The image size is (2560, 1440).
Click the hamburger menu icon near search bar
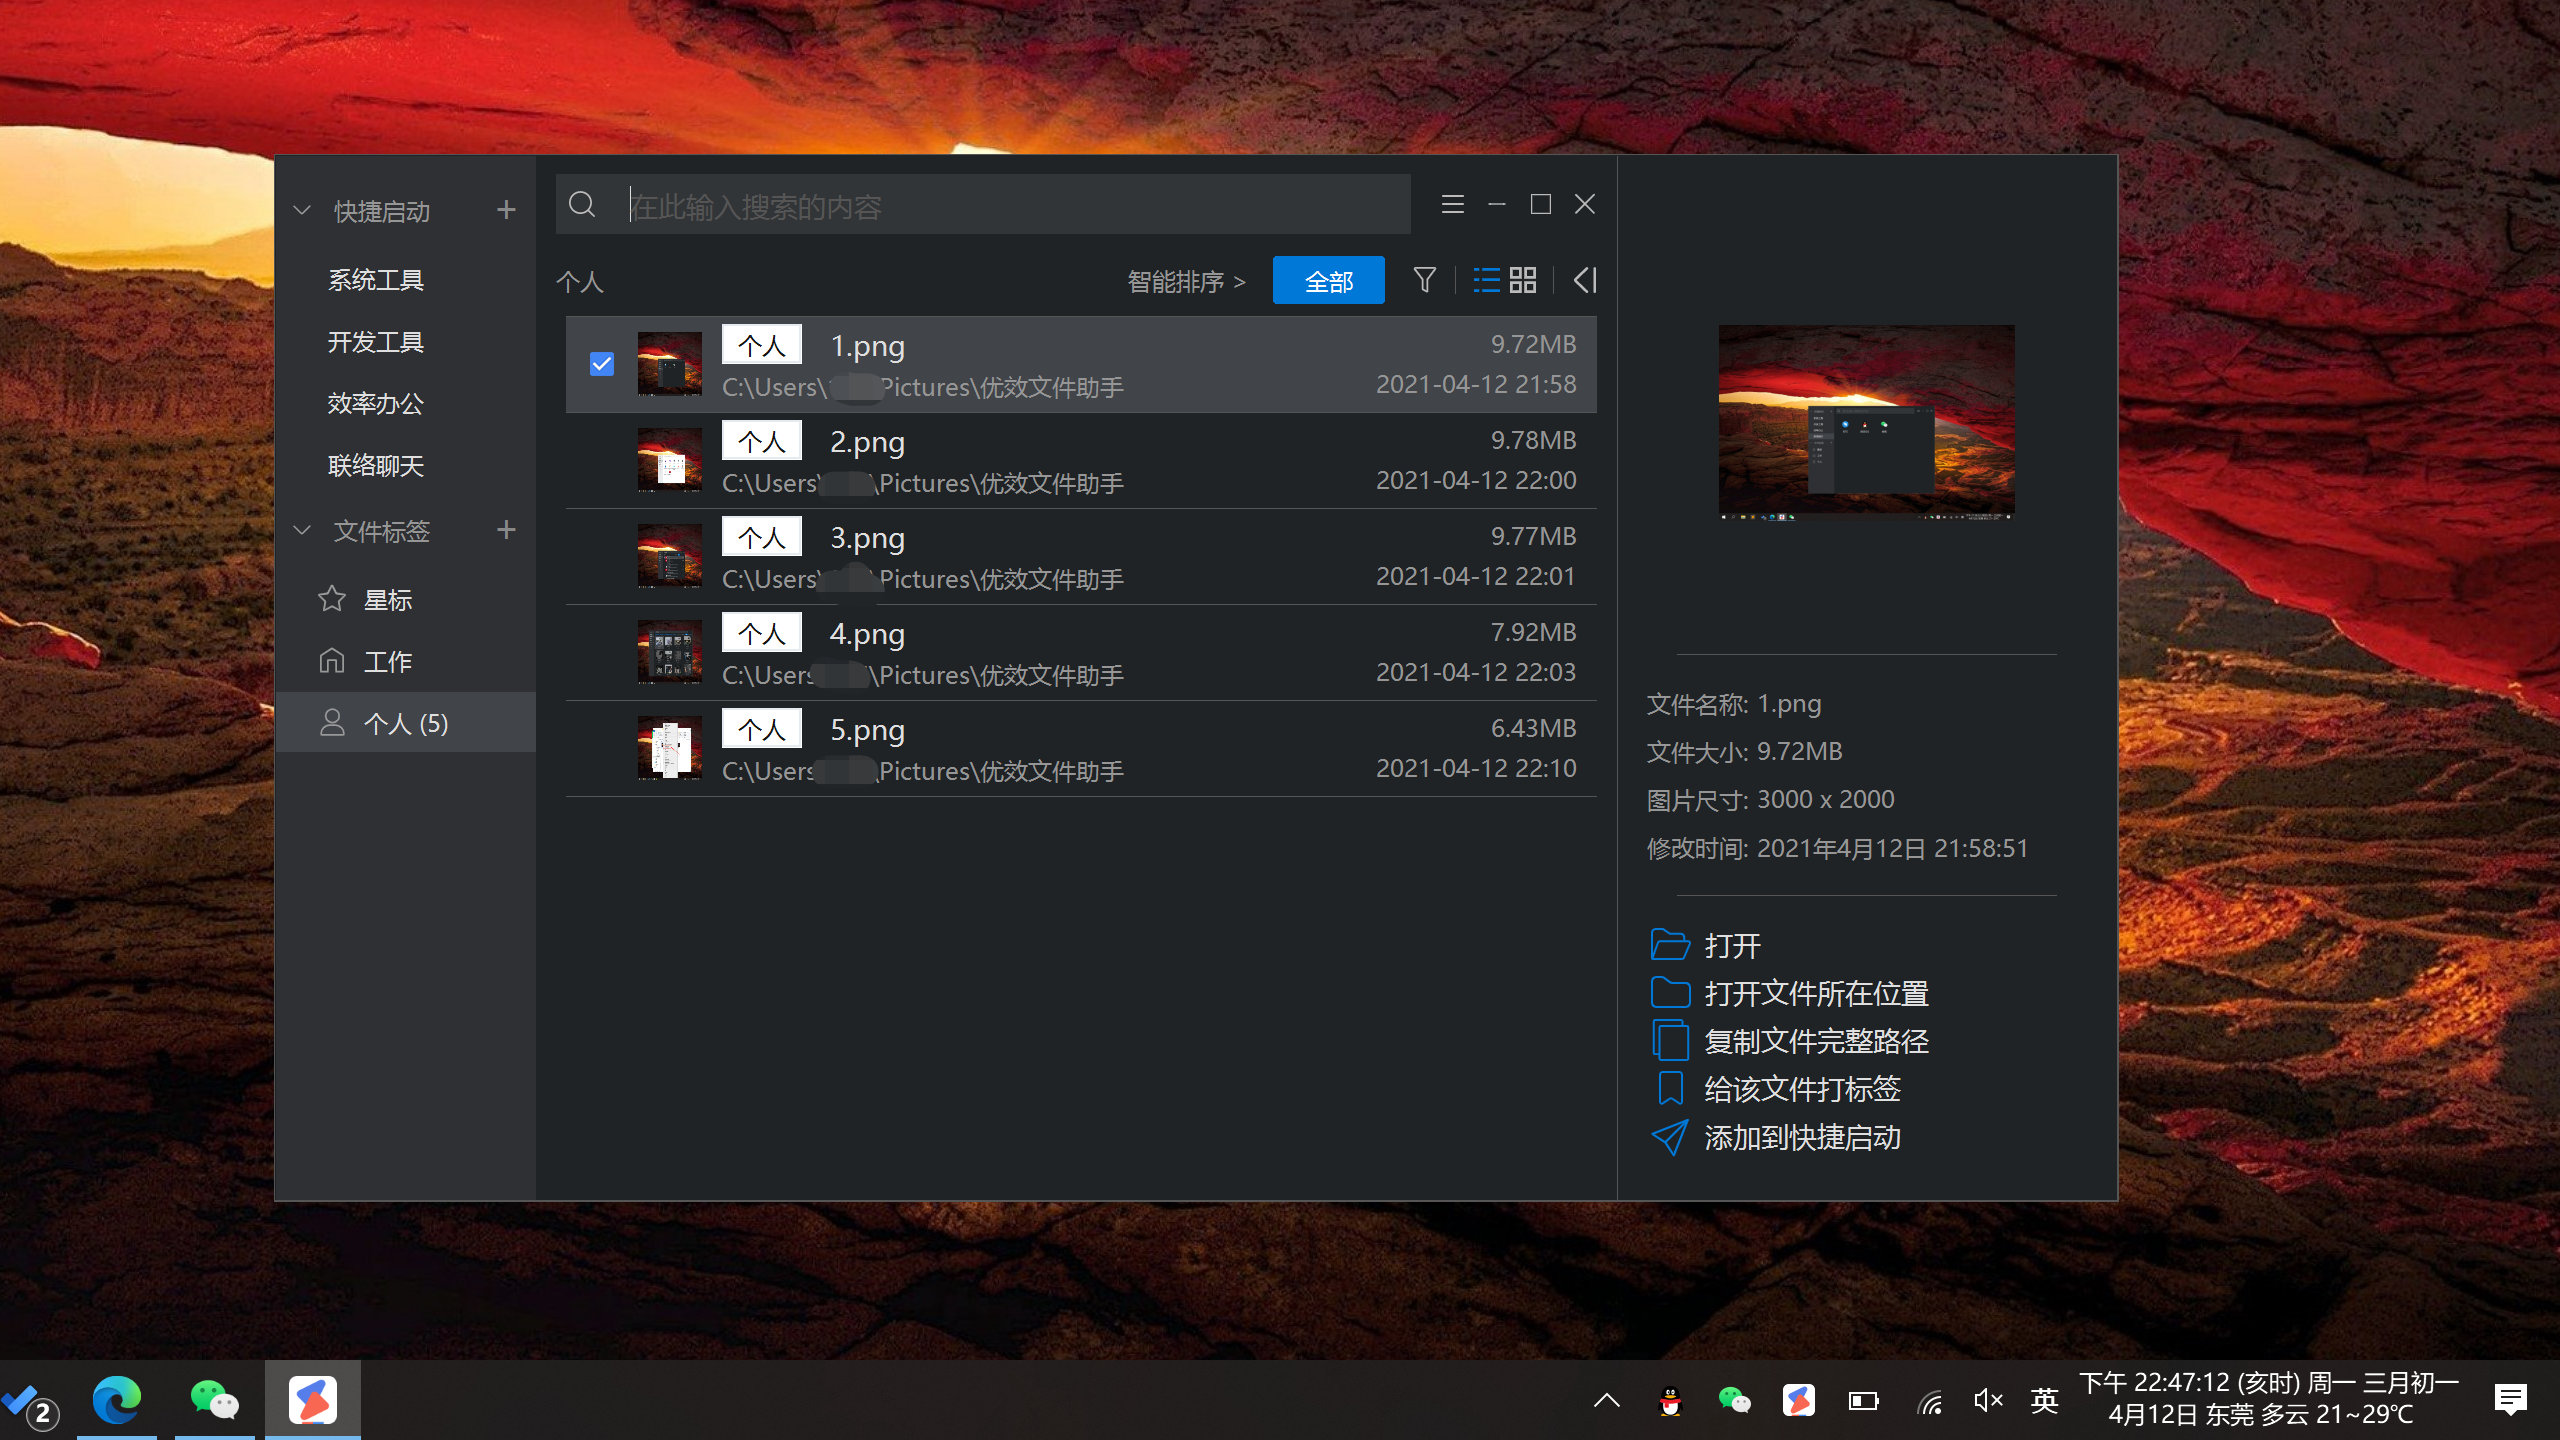[1452, 204]
